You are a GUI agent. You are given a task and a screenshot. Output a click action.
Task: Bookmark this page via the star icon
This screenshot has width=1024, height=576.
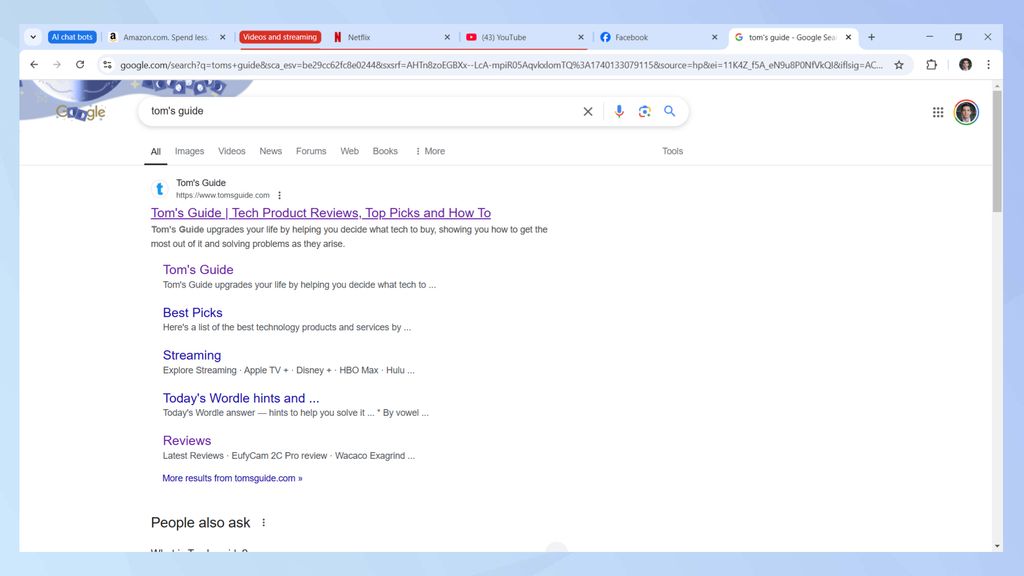click(x=899, y=64)
